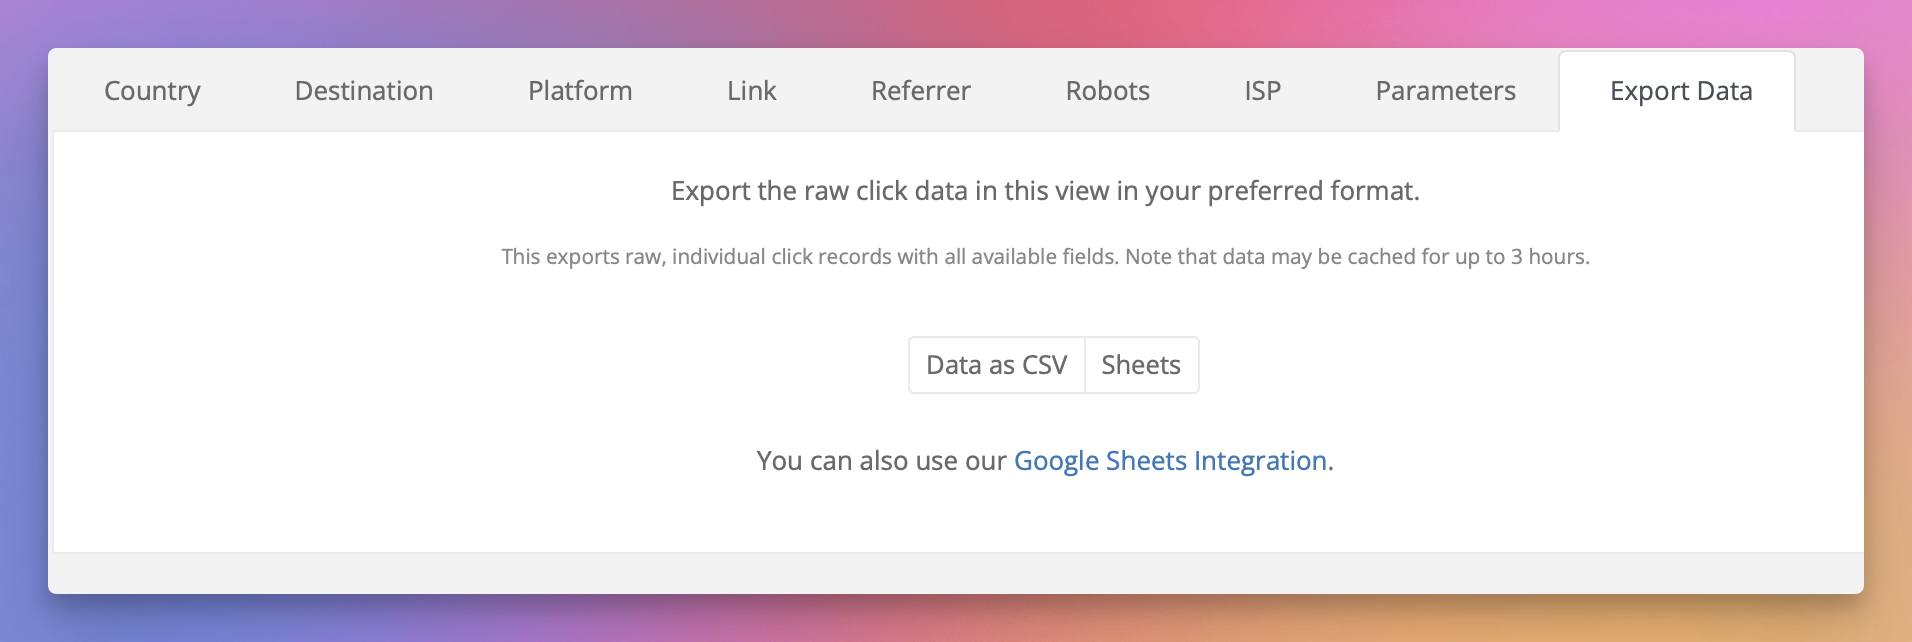Image resolution: width=1912 pixels, height=642 pixels.
Task: View the Link tab
Action: coord(752,91)
